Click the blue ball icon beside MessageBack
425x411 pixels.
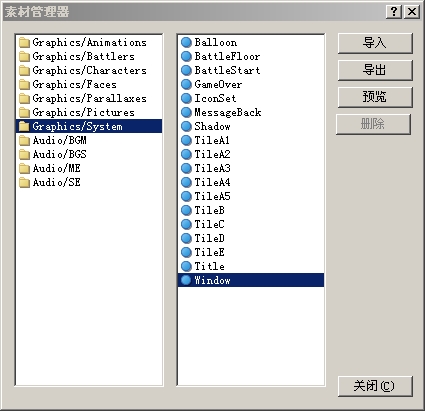coord(186,113)
